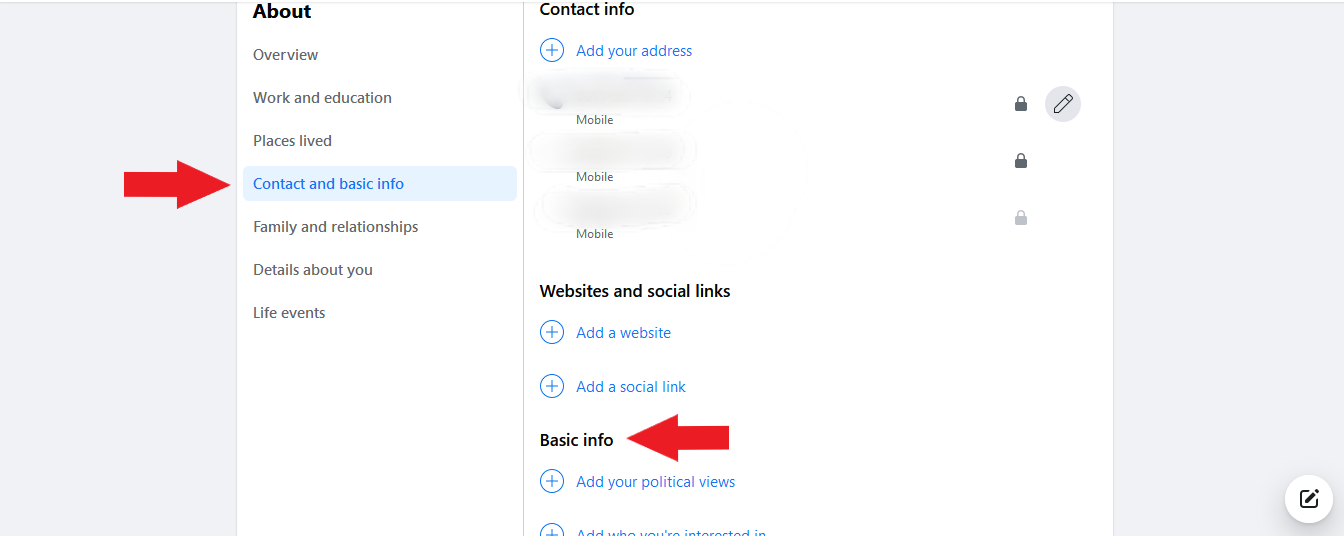Click plus icon beside Add a website
This screenshot has height=536, width=1344.
[x=552, y=332]
